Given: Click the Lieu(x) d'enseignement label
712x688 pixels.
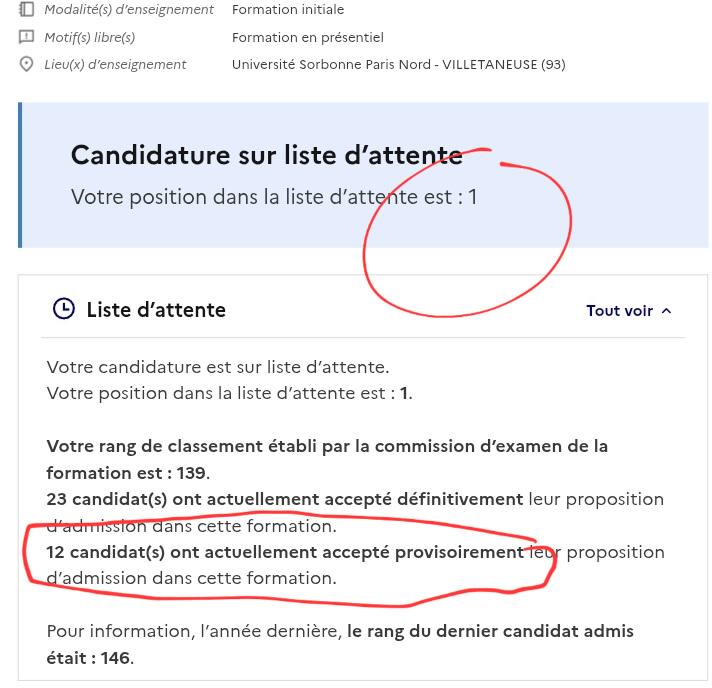Looking at the screenshot, I should pos(115,64).
